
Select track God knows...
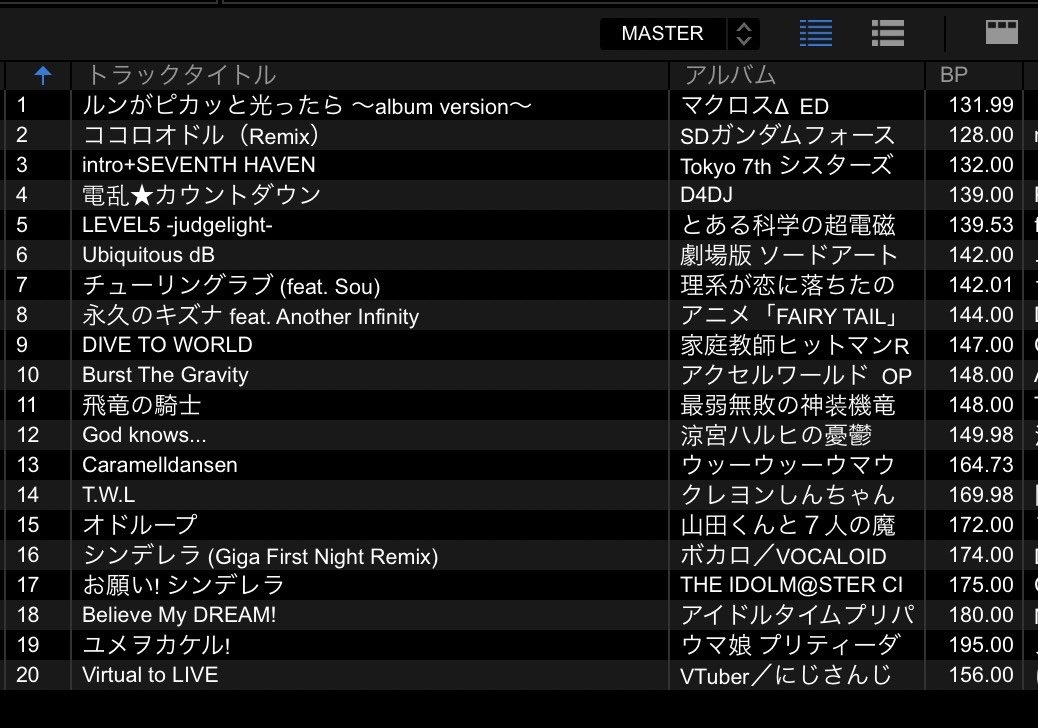coord(144,435)
